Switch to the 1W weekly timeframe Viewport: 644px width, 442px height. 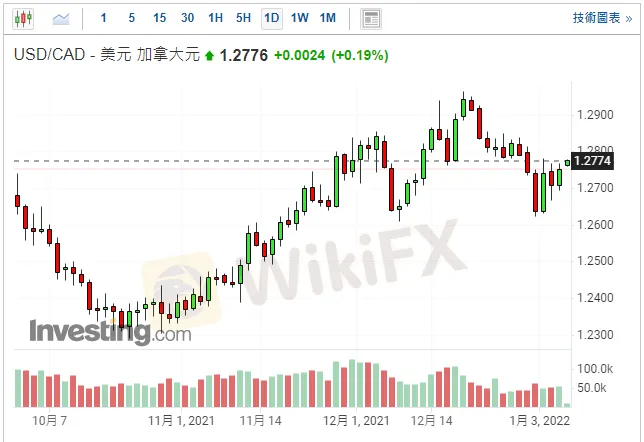tap(299, 18)
